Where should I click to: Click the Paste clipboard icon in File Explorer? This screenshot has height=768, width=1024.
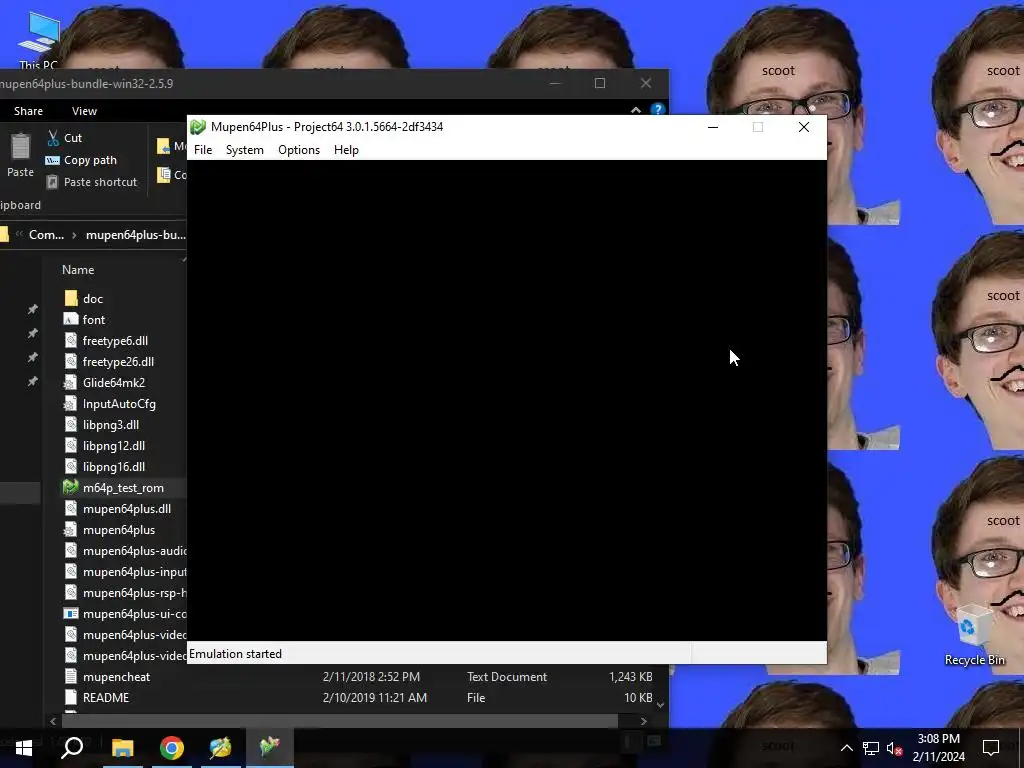point(20,147)
